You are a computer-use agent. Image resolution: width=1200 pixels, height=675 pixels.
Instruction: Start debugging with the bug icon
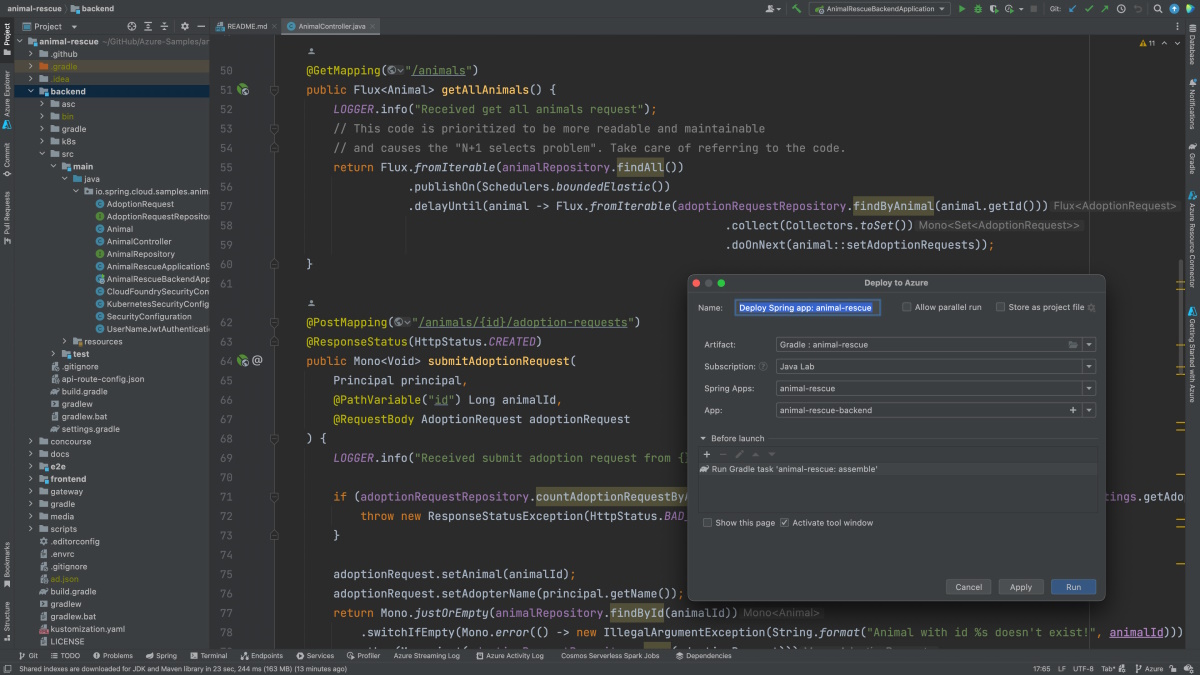point(977,9)
